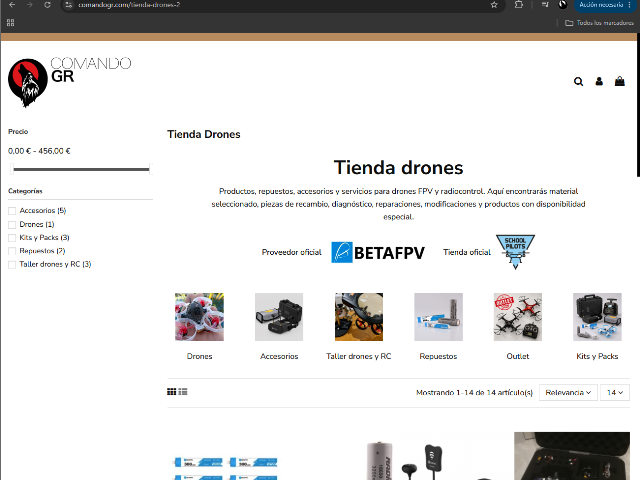640x480 pixels.
Task: Click the BETAFPV provider logo
Action: pyautogui.click(x=378, y=252)
